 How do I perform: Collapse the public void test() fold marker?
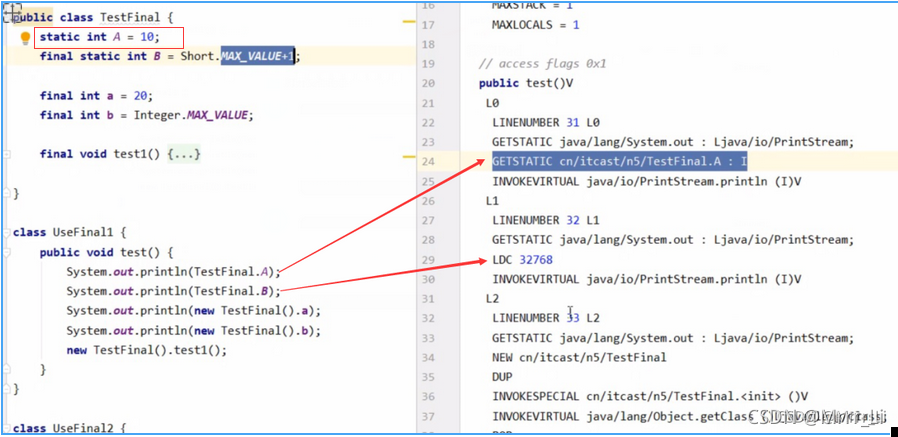(x=7, y=252)
